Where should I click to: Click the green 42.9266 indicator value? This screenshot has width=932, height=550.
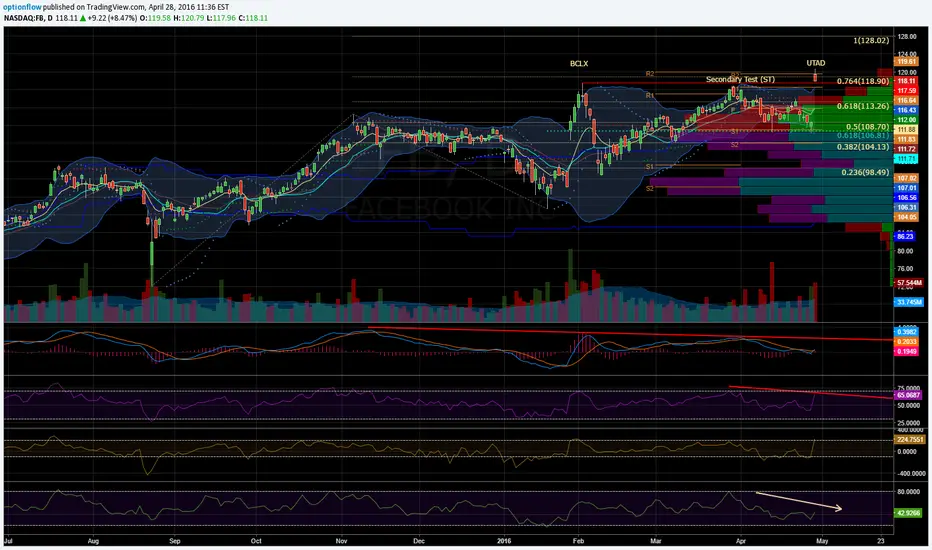coord(908,513)
